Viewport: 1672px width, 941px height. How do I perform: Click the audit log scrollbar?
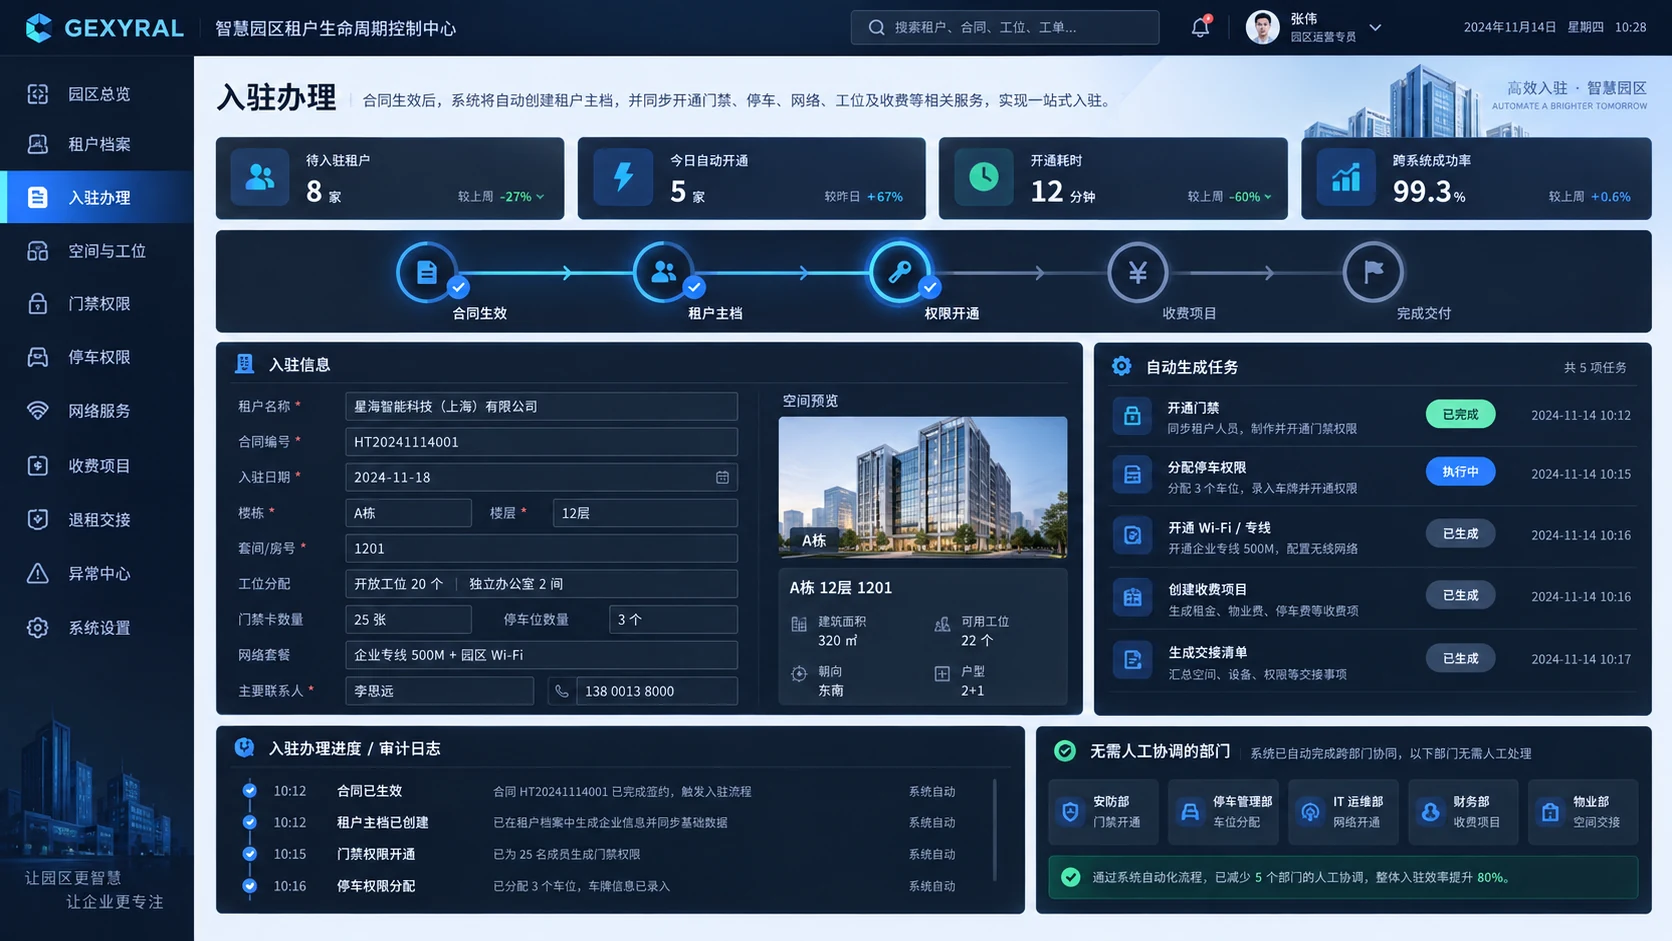(995, 831)
